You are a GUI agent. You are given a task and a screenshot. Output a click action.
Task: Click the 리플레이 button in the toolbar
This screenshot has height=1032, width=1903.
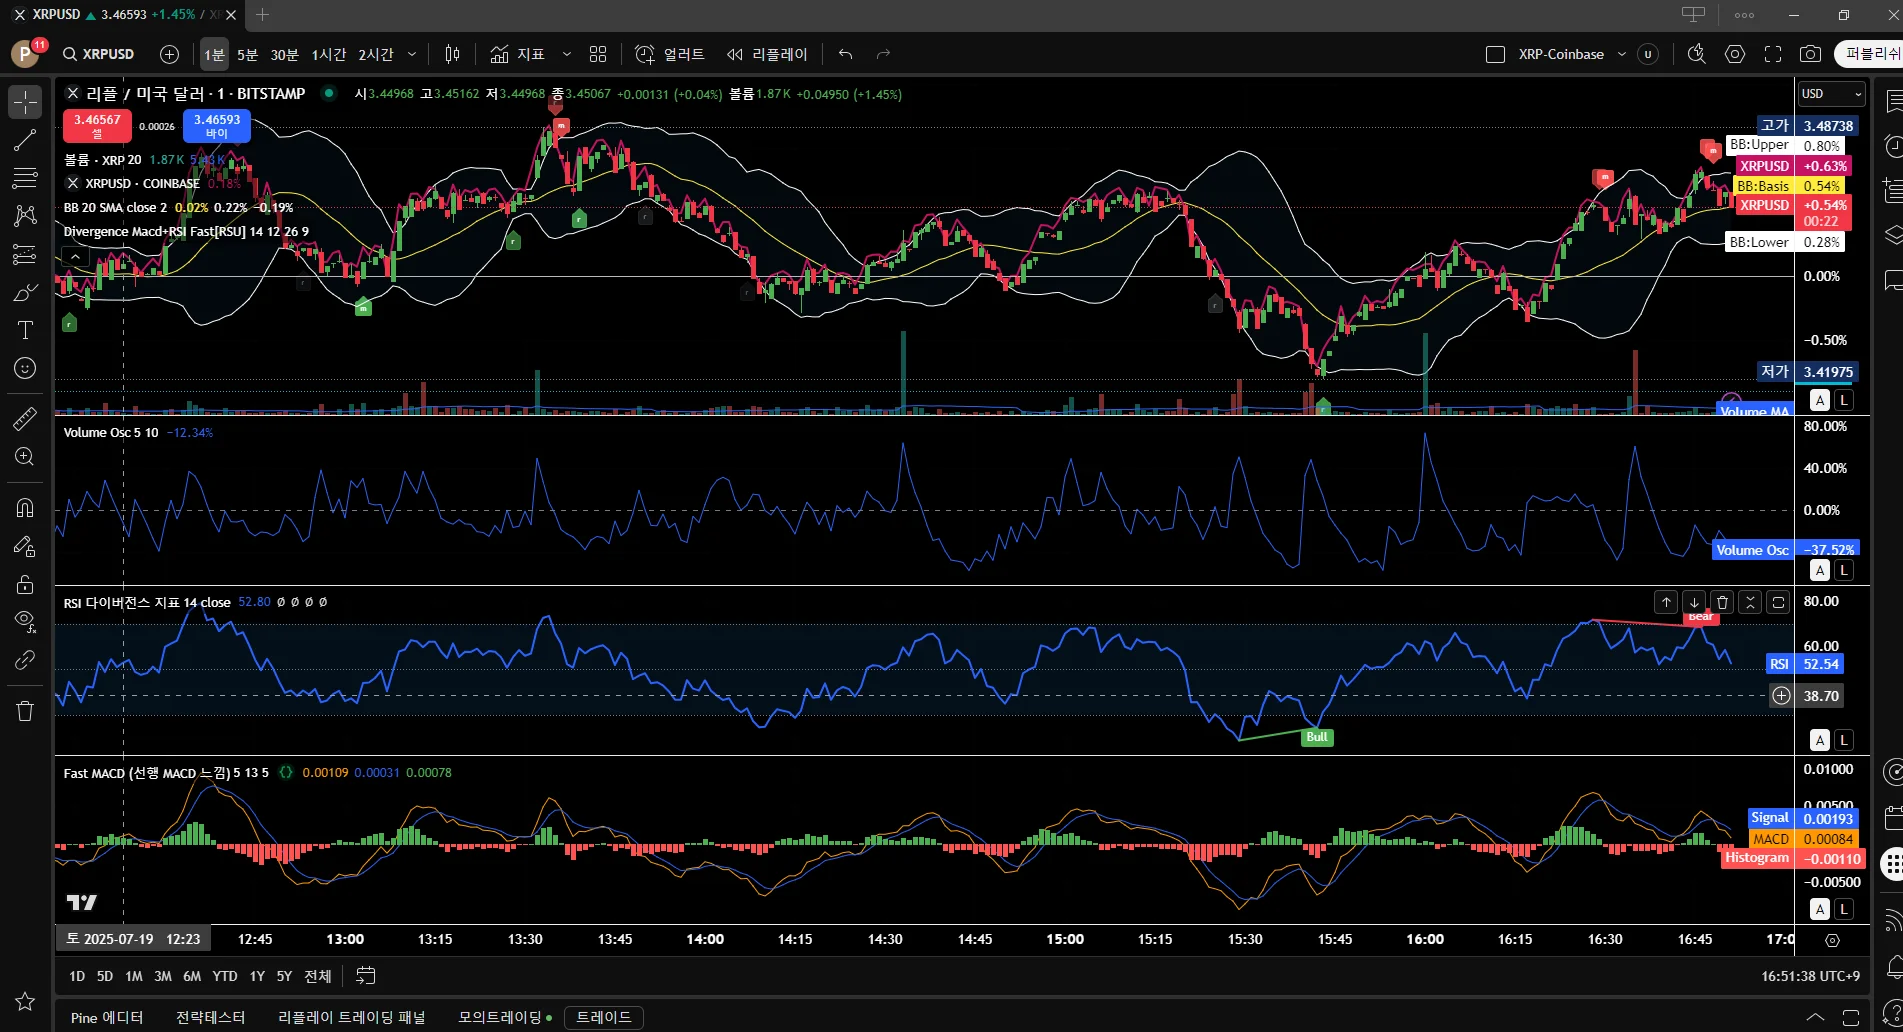click(x=767, y=54)
